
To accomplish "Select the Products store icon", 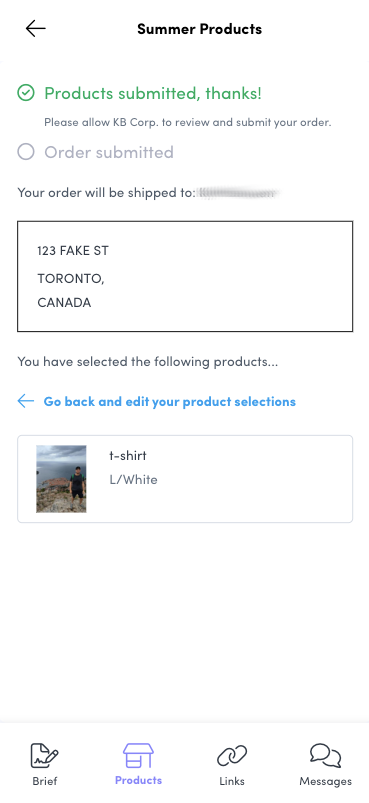I will pyautogui.click(x=138, y=756).
